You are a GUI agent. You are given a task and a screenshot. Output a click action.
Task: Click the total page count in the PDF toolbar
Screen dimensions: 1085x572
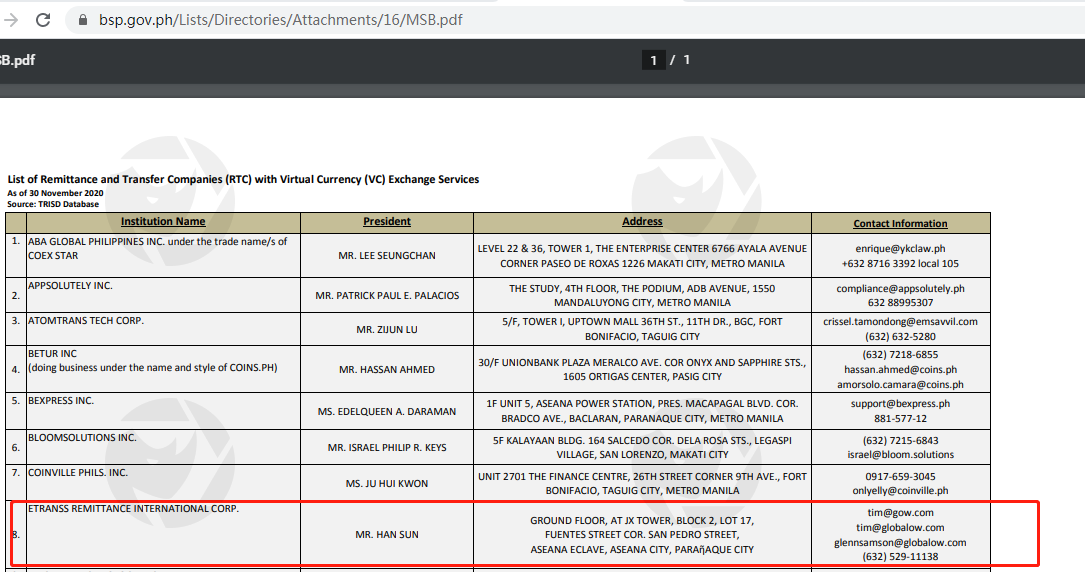(x=687, y=61)
